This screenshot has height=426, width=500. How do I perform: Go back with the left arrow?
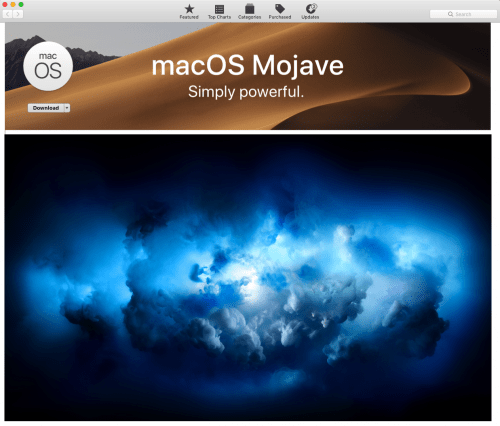point(8,14)
